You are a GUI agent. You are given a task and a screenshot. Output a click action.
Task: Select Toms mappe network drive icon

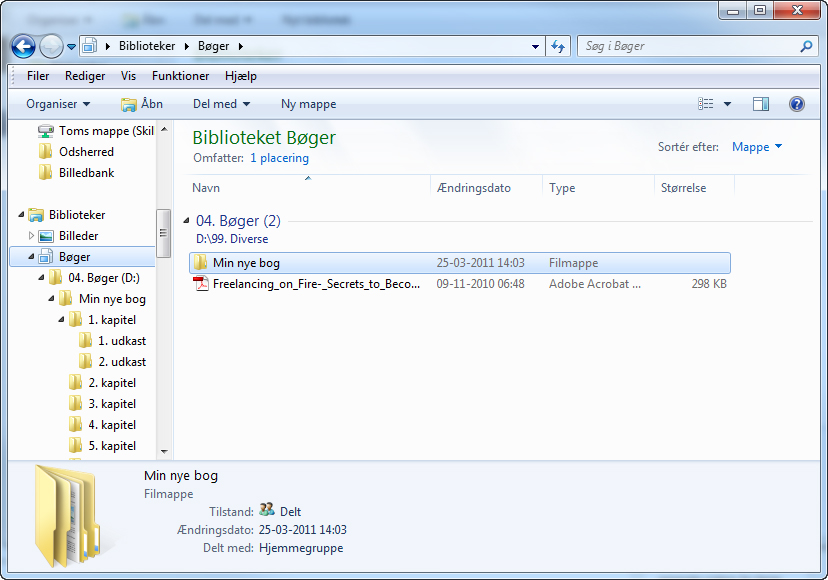pyautogui.click(x=46, y=130)
